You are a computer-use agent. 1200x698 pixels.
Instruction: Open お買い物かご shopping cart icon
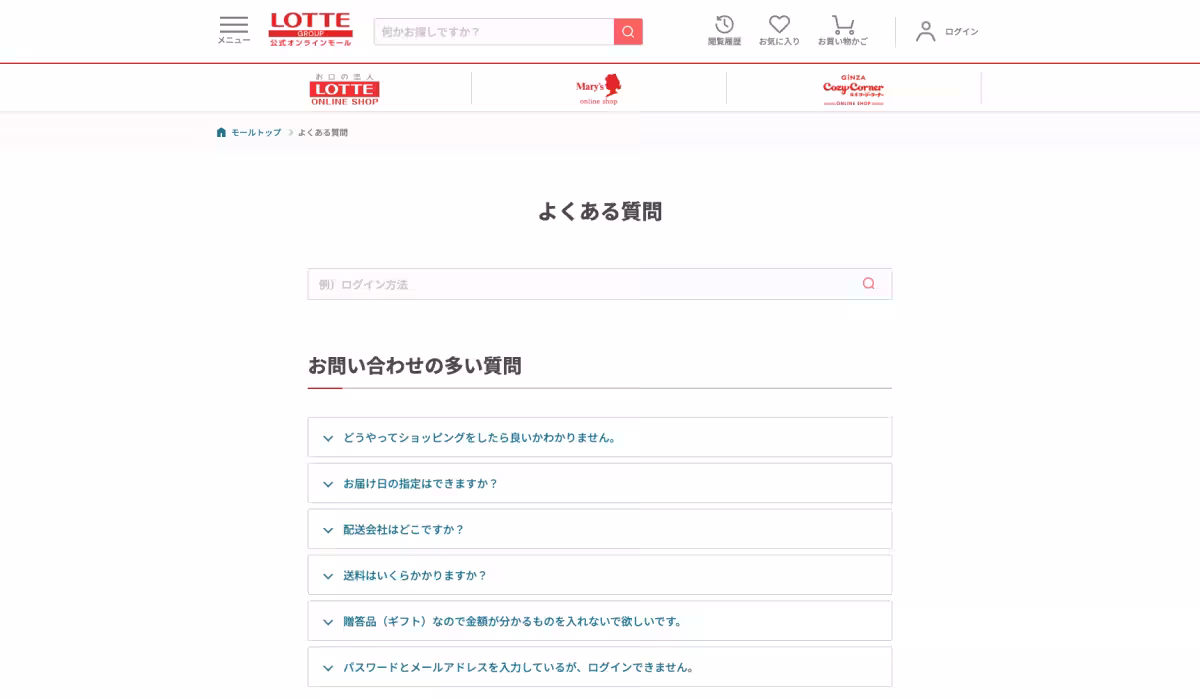point(843,31)
